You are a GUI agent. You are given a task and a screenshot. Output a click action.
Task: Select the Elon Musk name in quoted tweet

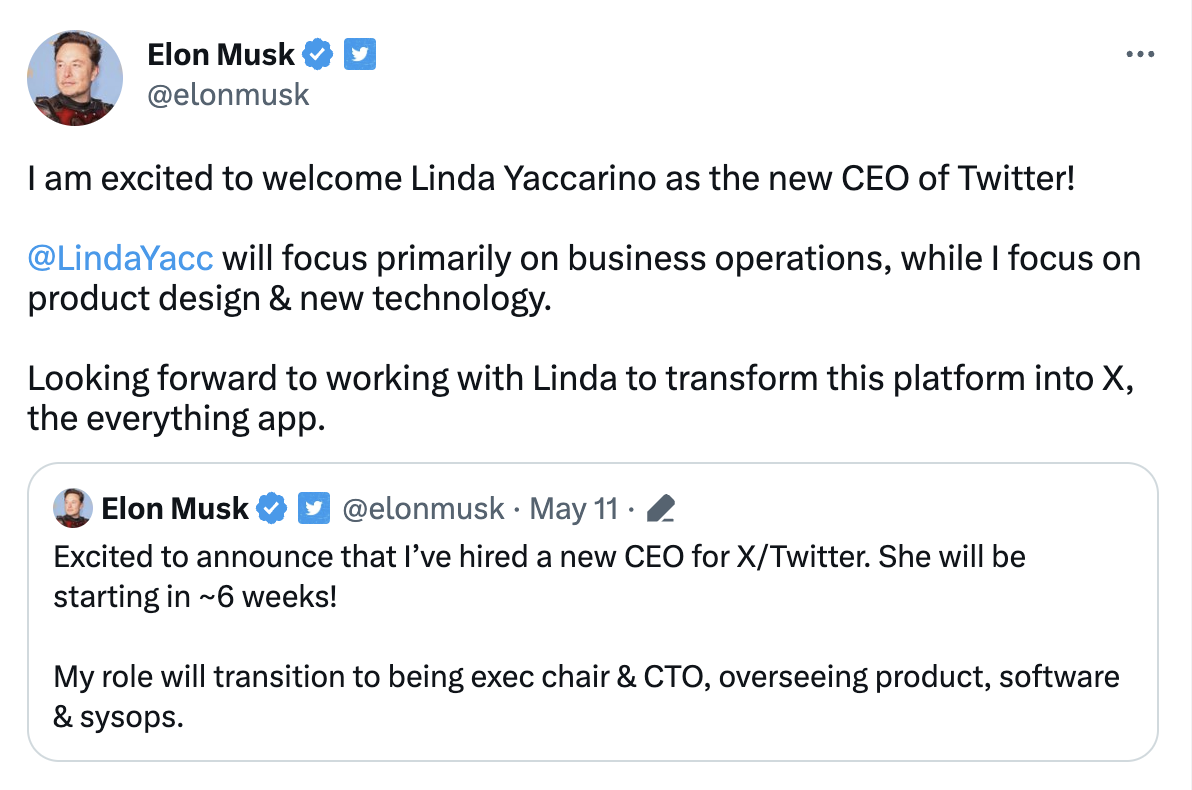[x=175, y=509]
